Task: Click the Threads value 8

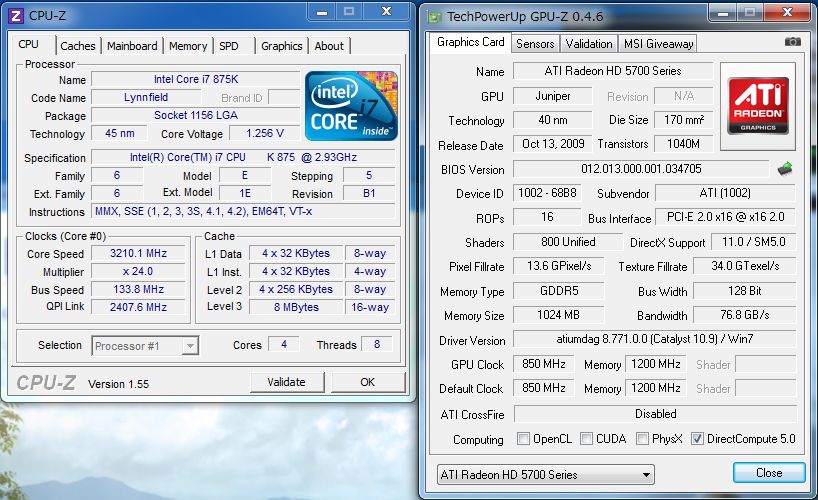Action: [x=377, y=344]
